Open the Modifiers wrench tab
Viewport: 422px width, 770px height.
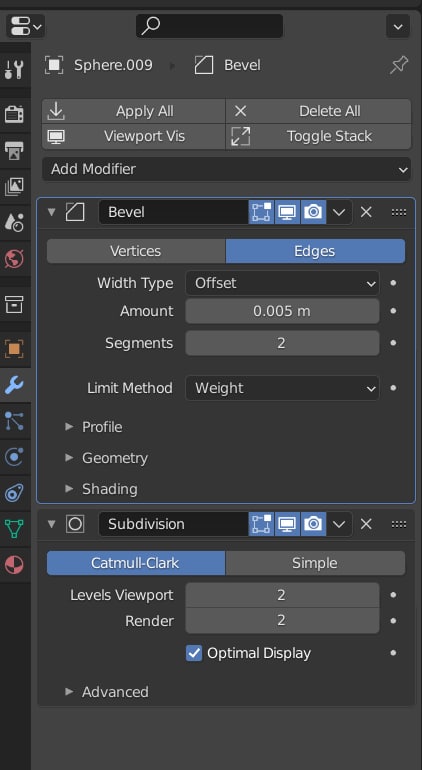15,385
